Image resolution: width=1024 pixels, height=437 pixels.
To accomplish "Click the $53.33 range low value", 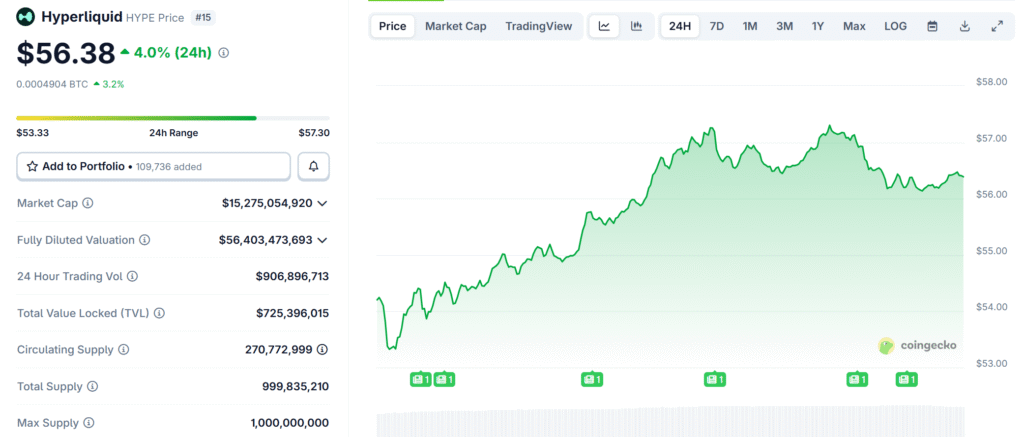I will 33,133.
